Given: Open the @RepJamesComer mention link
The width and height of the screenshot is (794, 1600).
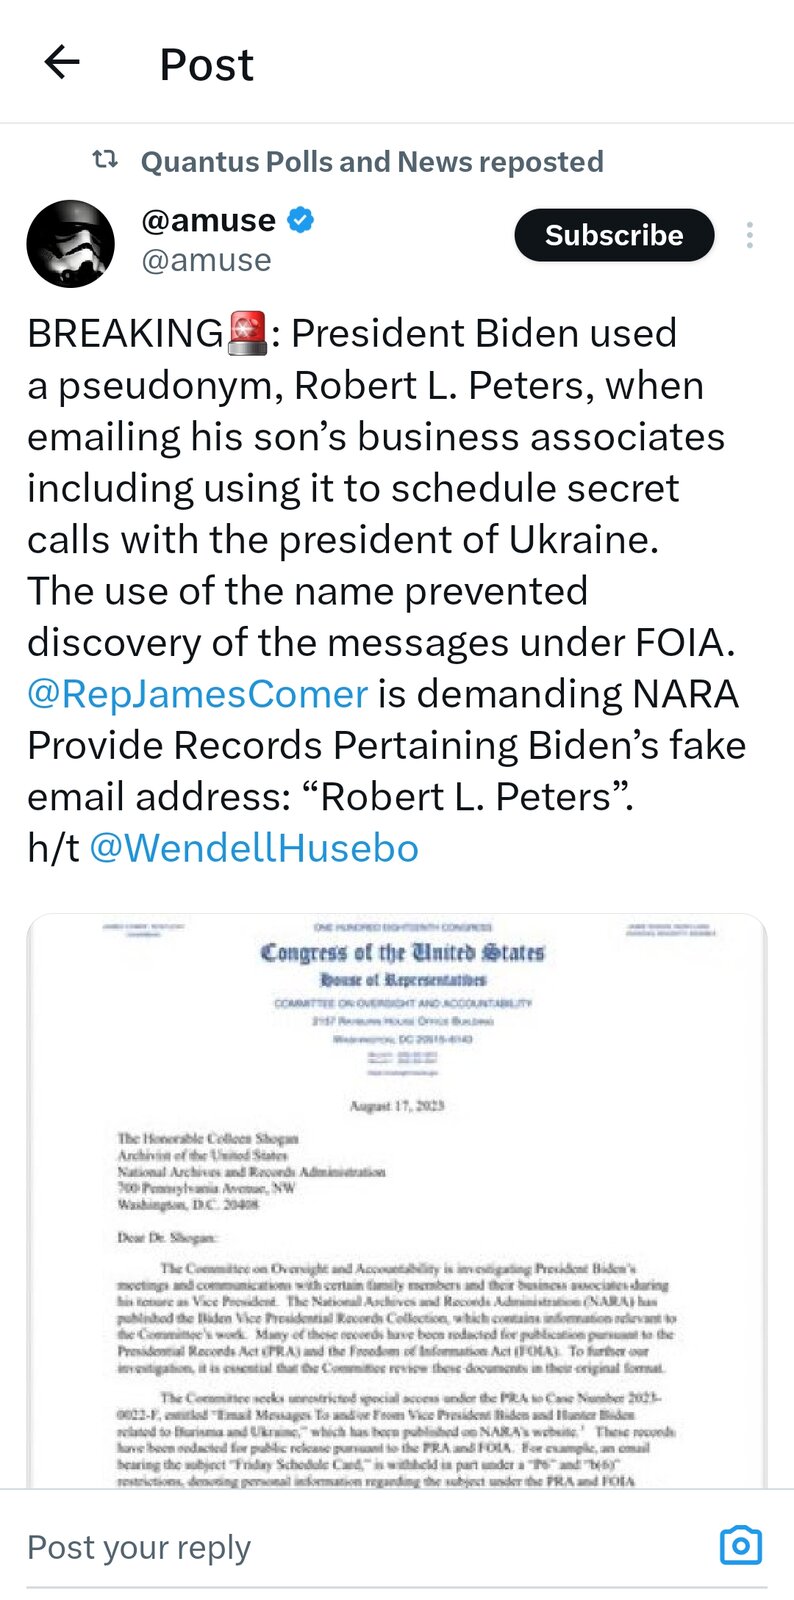Looking at the screenshot, I should click(197, 694).
